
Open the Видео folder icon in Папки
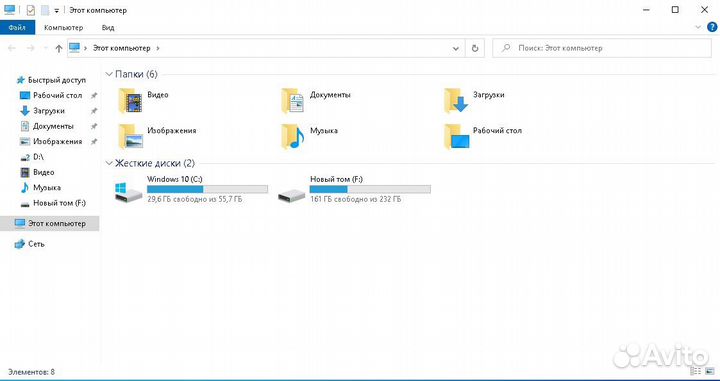click(x=130, y=101)
